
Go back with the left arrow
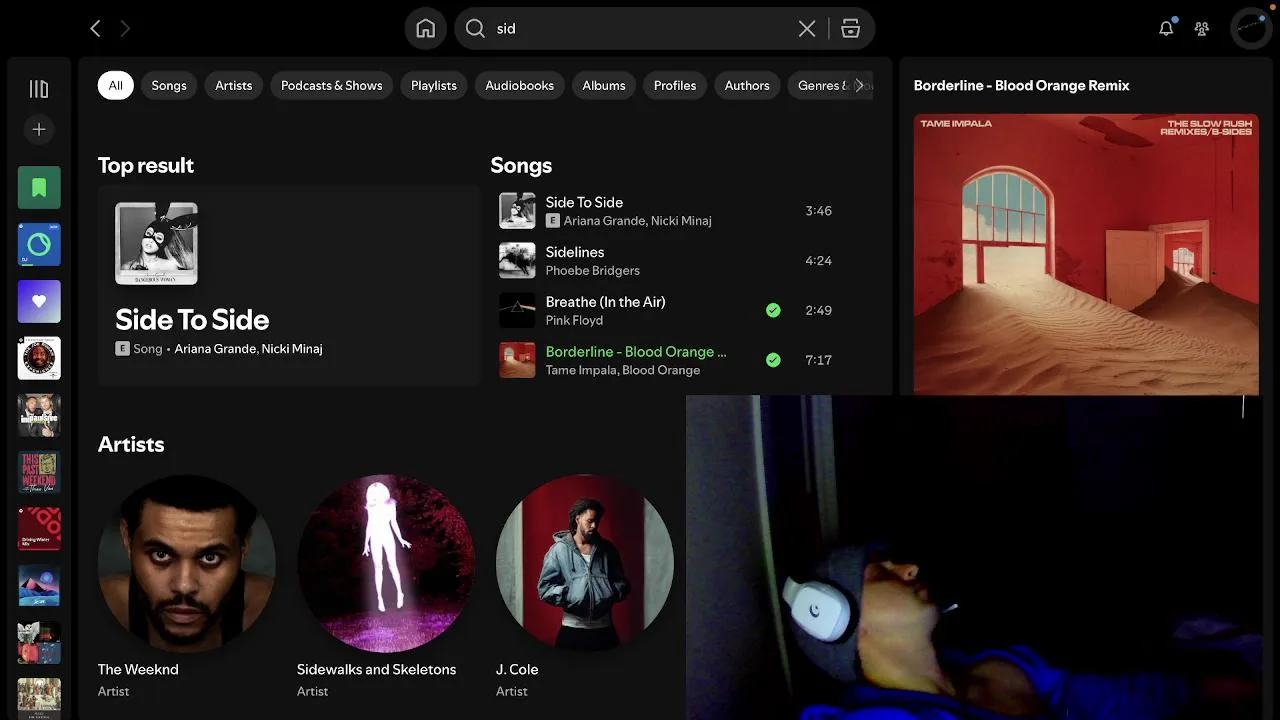pyautogui.click(x=95, y=29)
